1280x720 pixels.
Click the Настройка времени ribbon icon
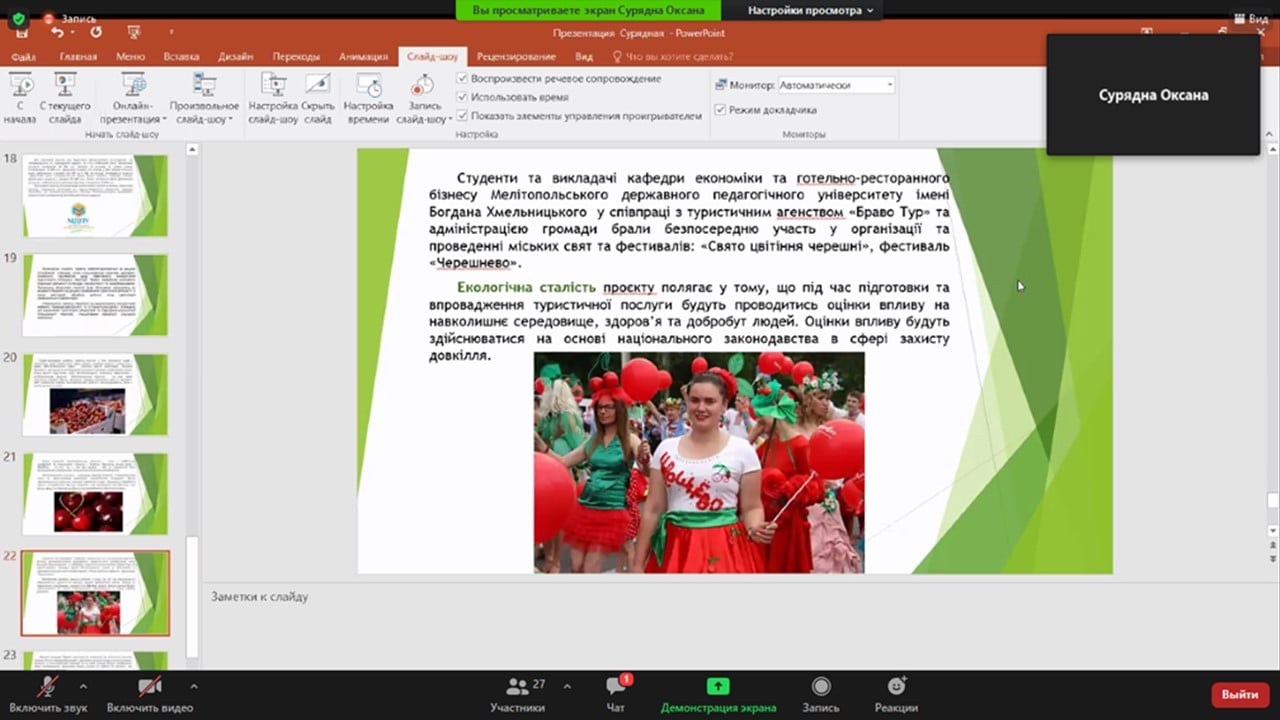pos(368,98)
